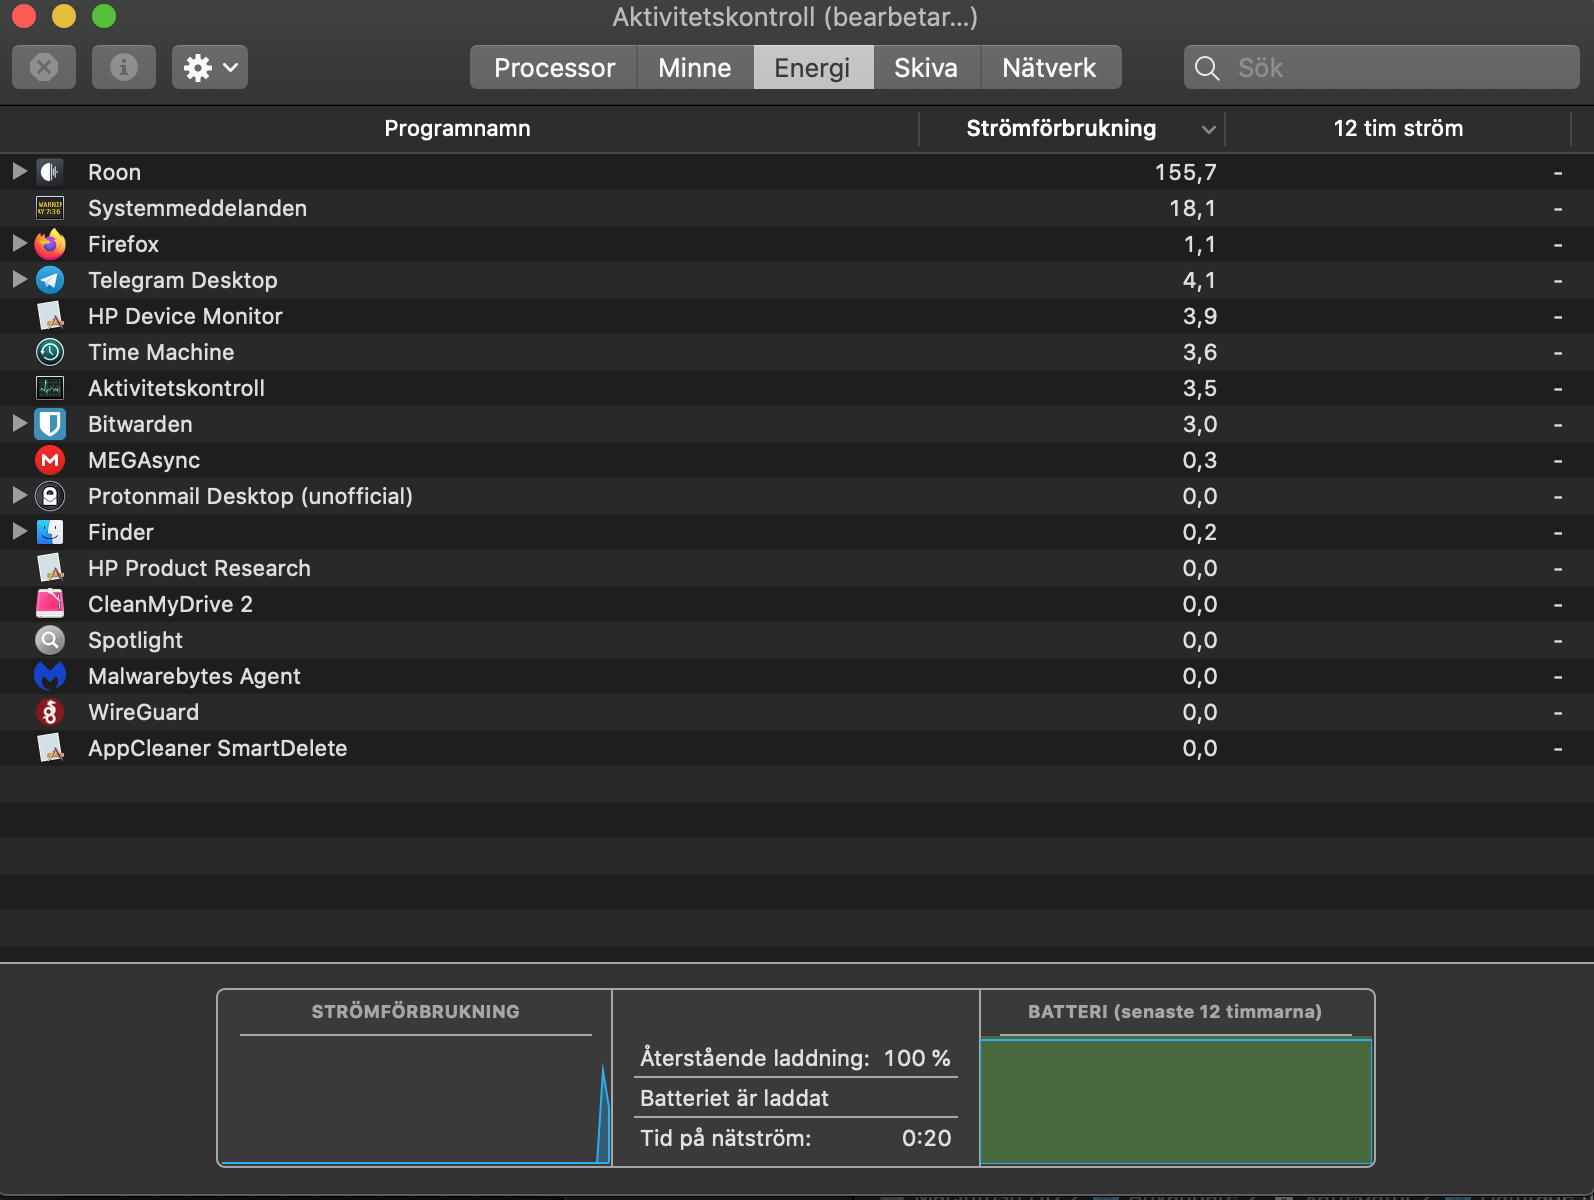Click the Firefox icon

[50, 244]
